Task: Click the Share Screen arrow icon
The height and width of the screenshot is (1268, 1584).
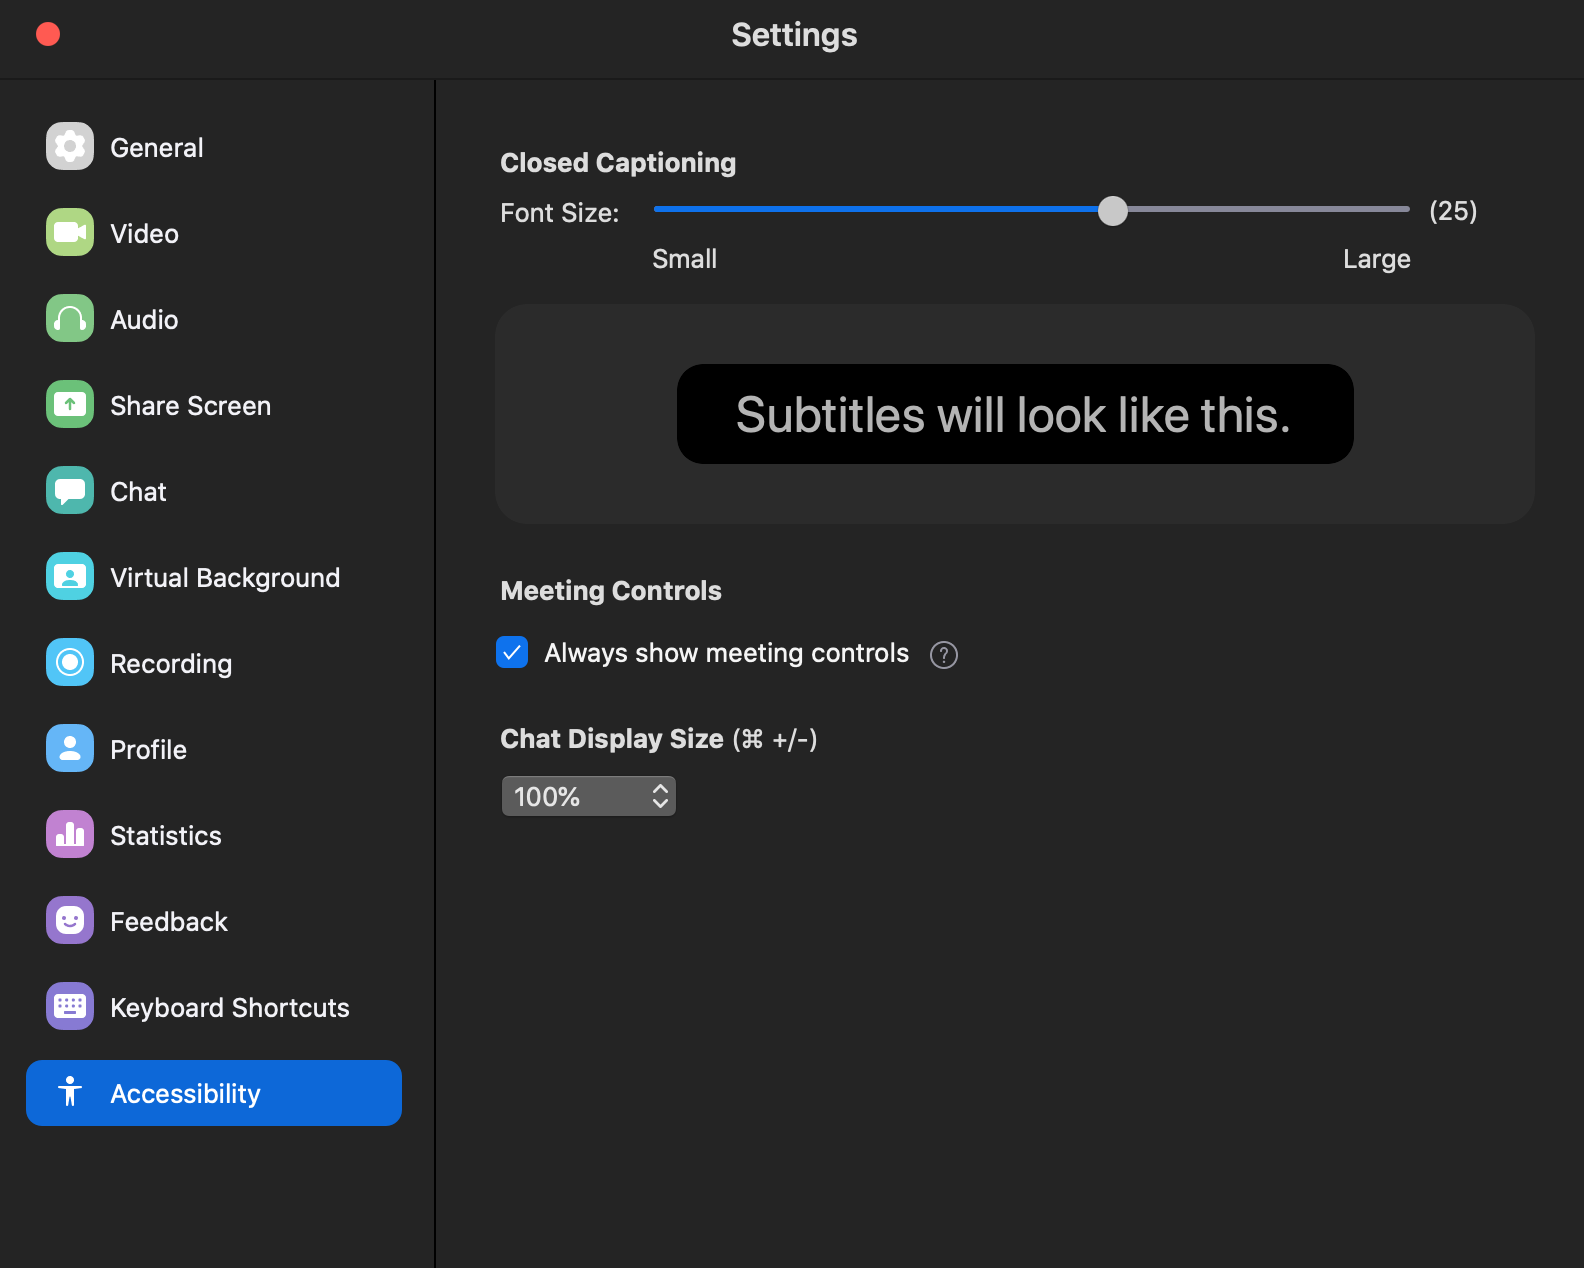Action: [70, 405]
